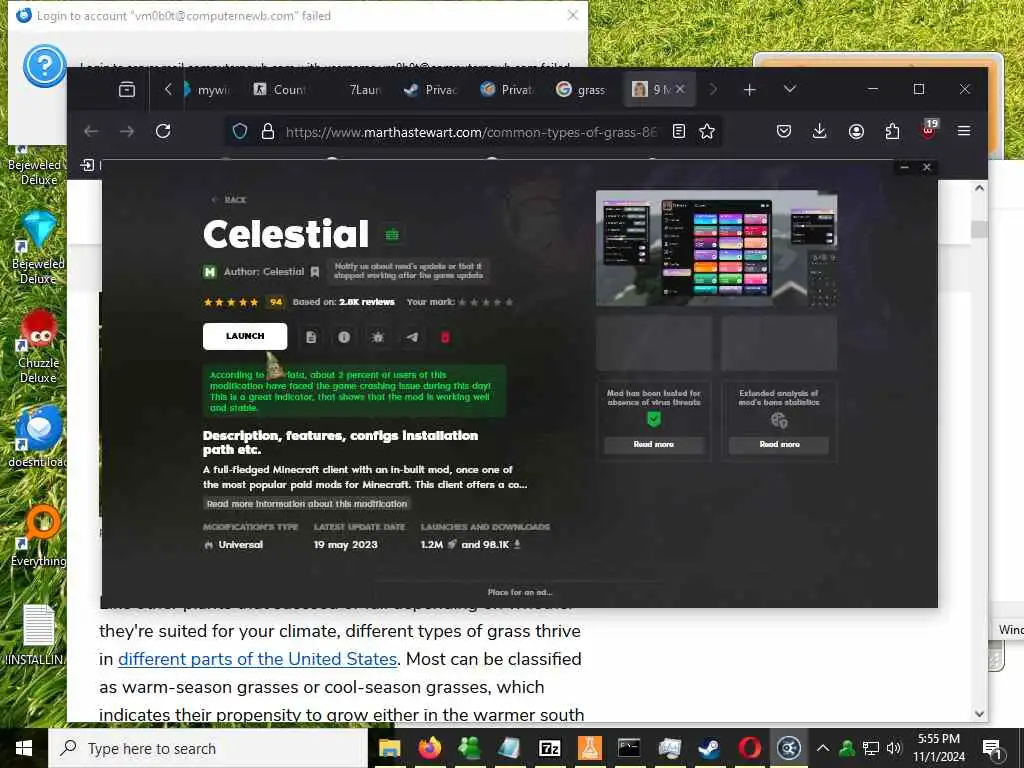Click the uBlock icon with 19 badge

(928, 130)
